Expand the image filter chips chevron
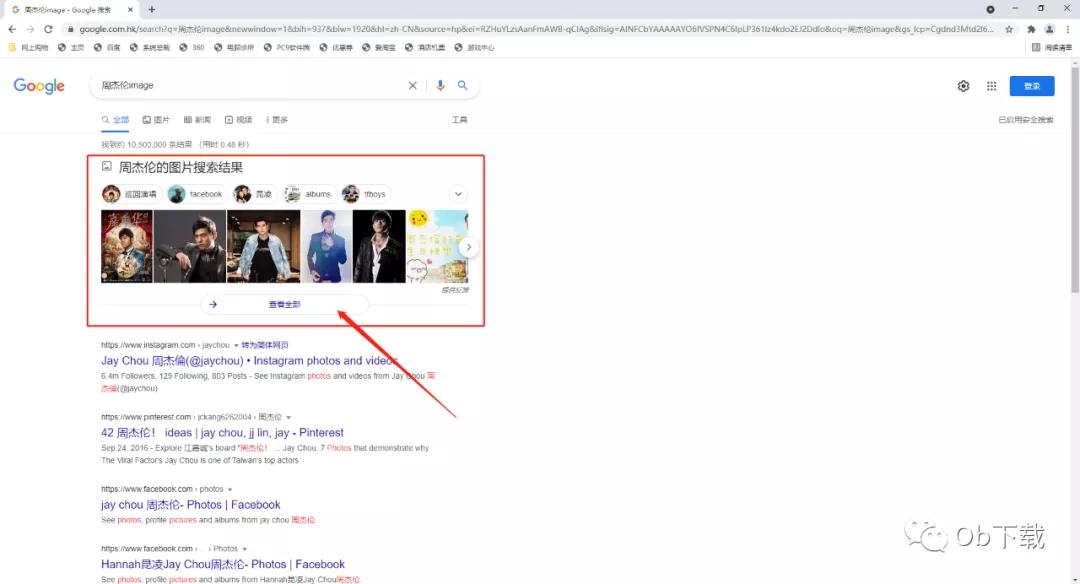 tap(458, 194)
